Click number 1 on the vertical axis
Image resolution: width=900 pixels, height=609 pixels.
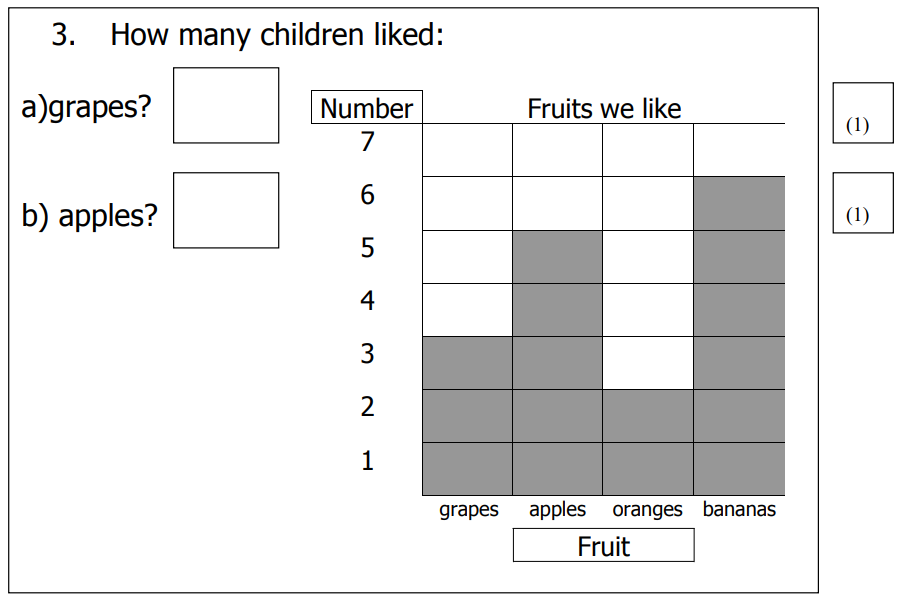(368, 461)
